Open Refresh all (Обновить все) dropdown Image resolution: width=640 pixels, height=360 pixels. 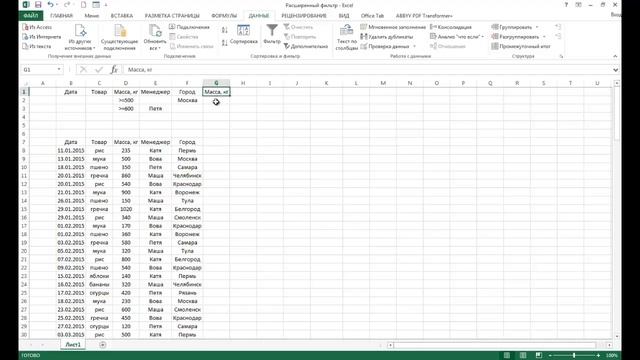click(x=155, y=37)
